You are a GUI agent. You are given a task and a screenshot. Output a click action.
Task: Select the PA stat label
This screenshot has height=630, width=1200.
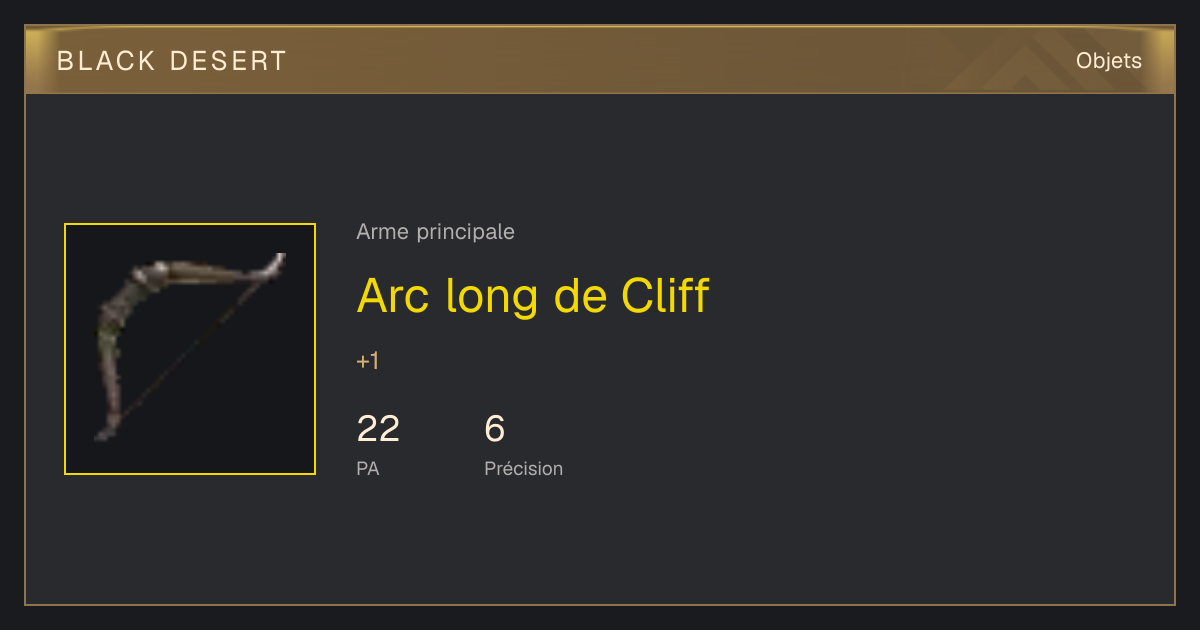click(x=368, y=468)
